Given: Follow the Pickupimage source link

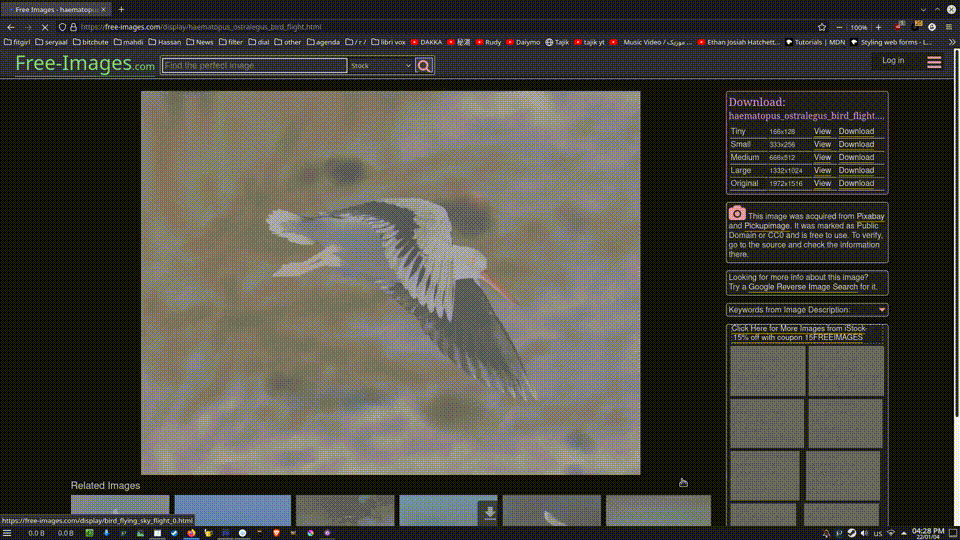Looking at the screenshot, I should (767, 226).
